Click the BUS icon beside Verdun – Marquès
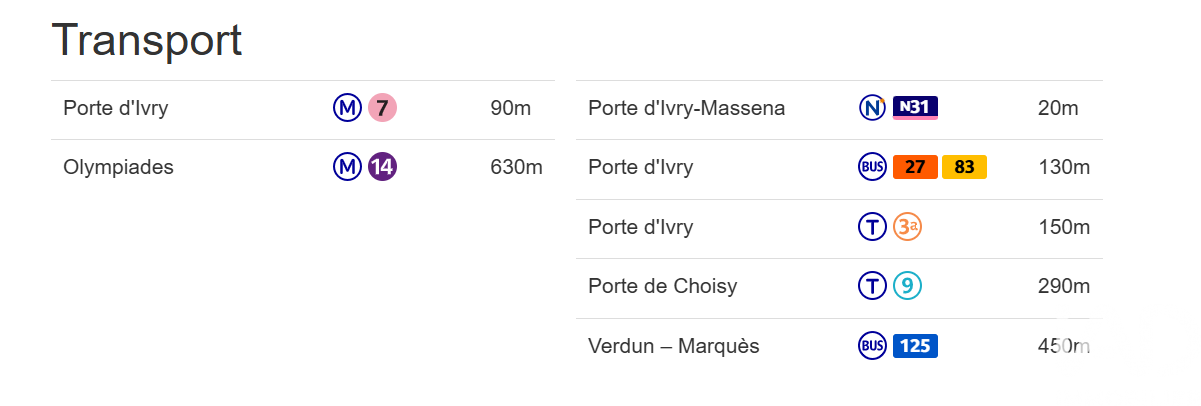Image resolution: width=1201 pixels, height=406 pixels. point(872,346)
